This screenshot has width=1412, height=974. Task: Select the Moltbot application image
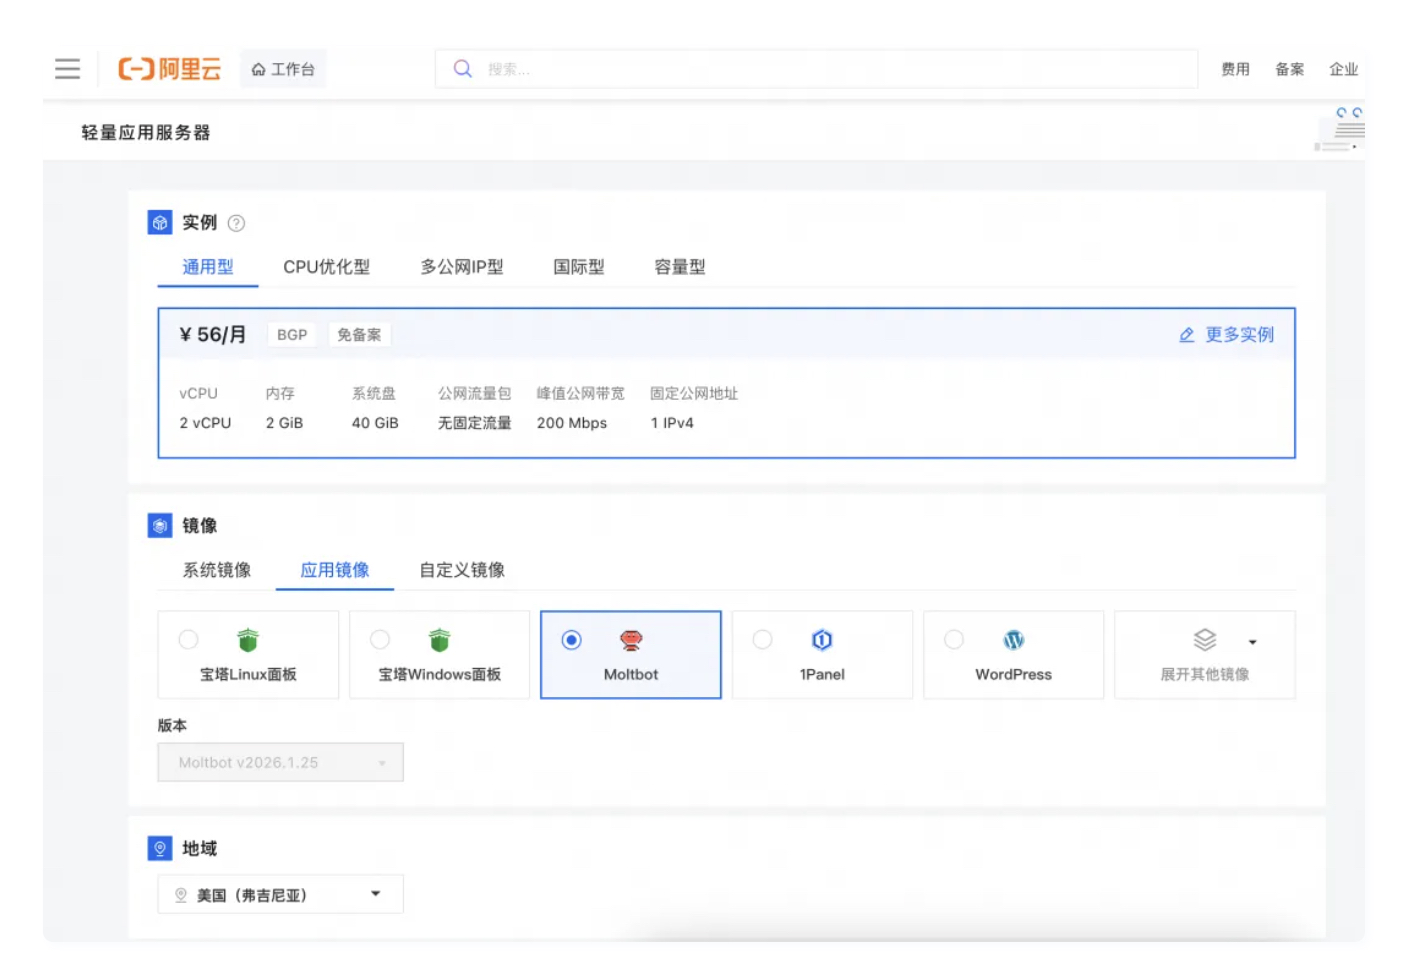point(630,655)
